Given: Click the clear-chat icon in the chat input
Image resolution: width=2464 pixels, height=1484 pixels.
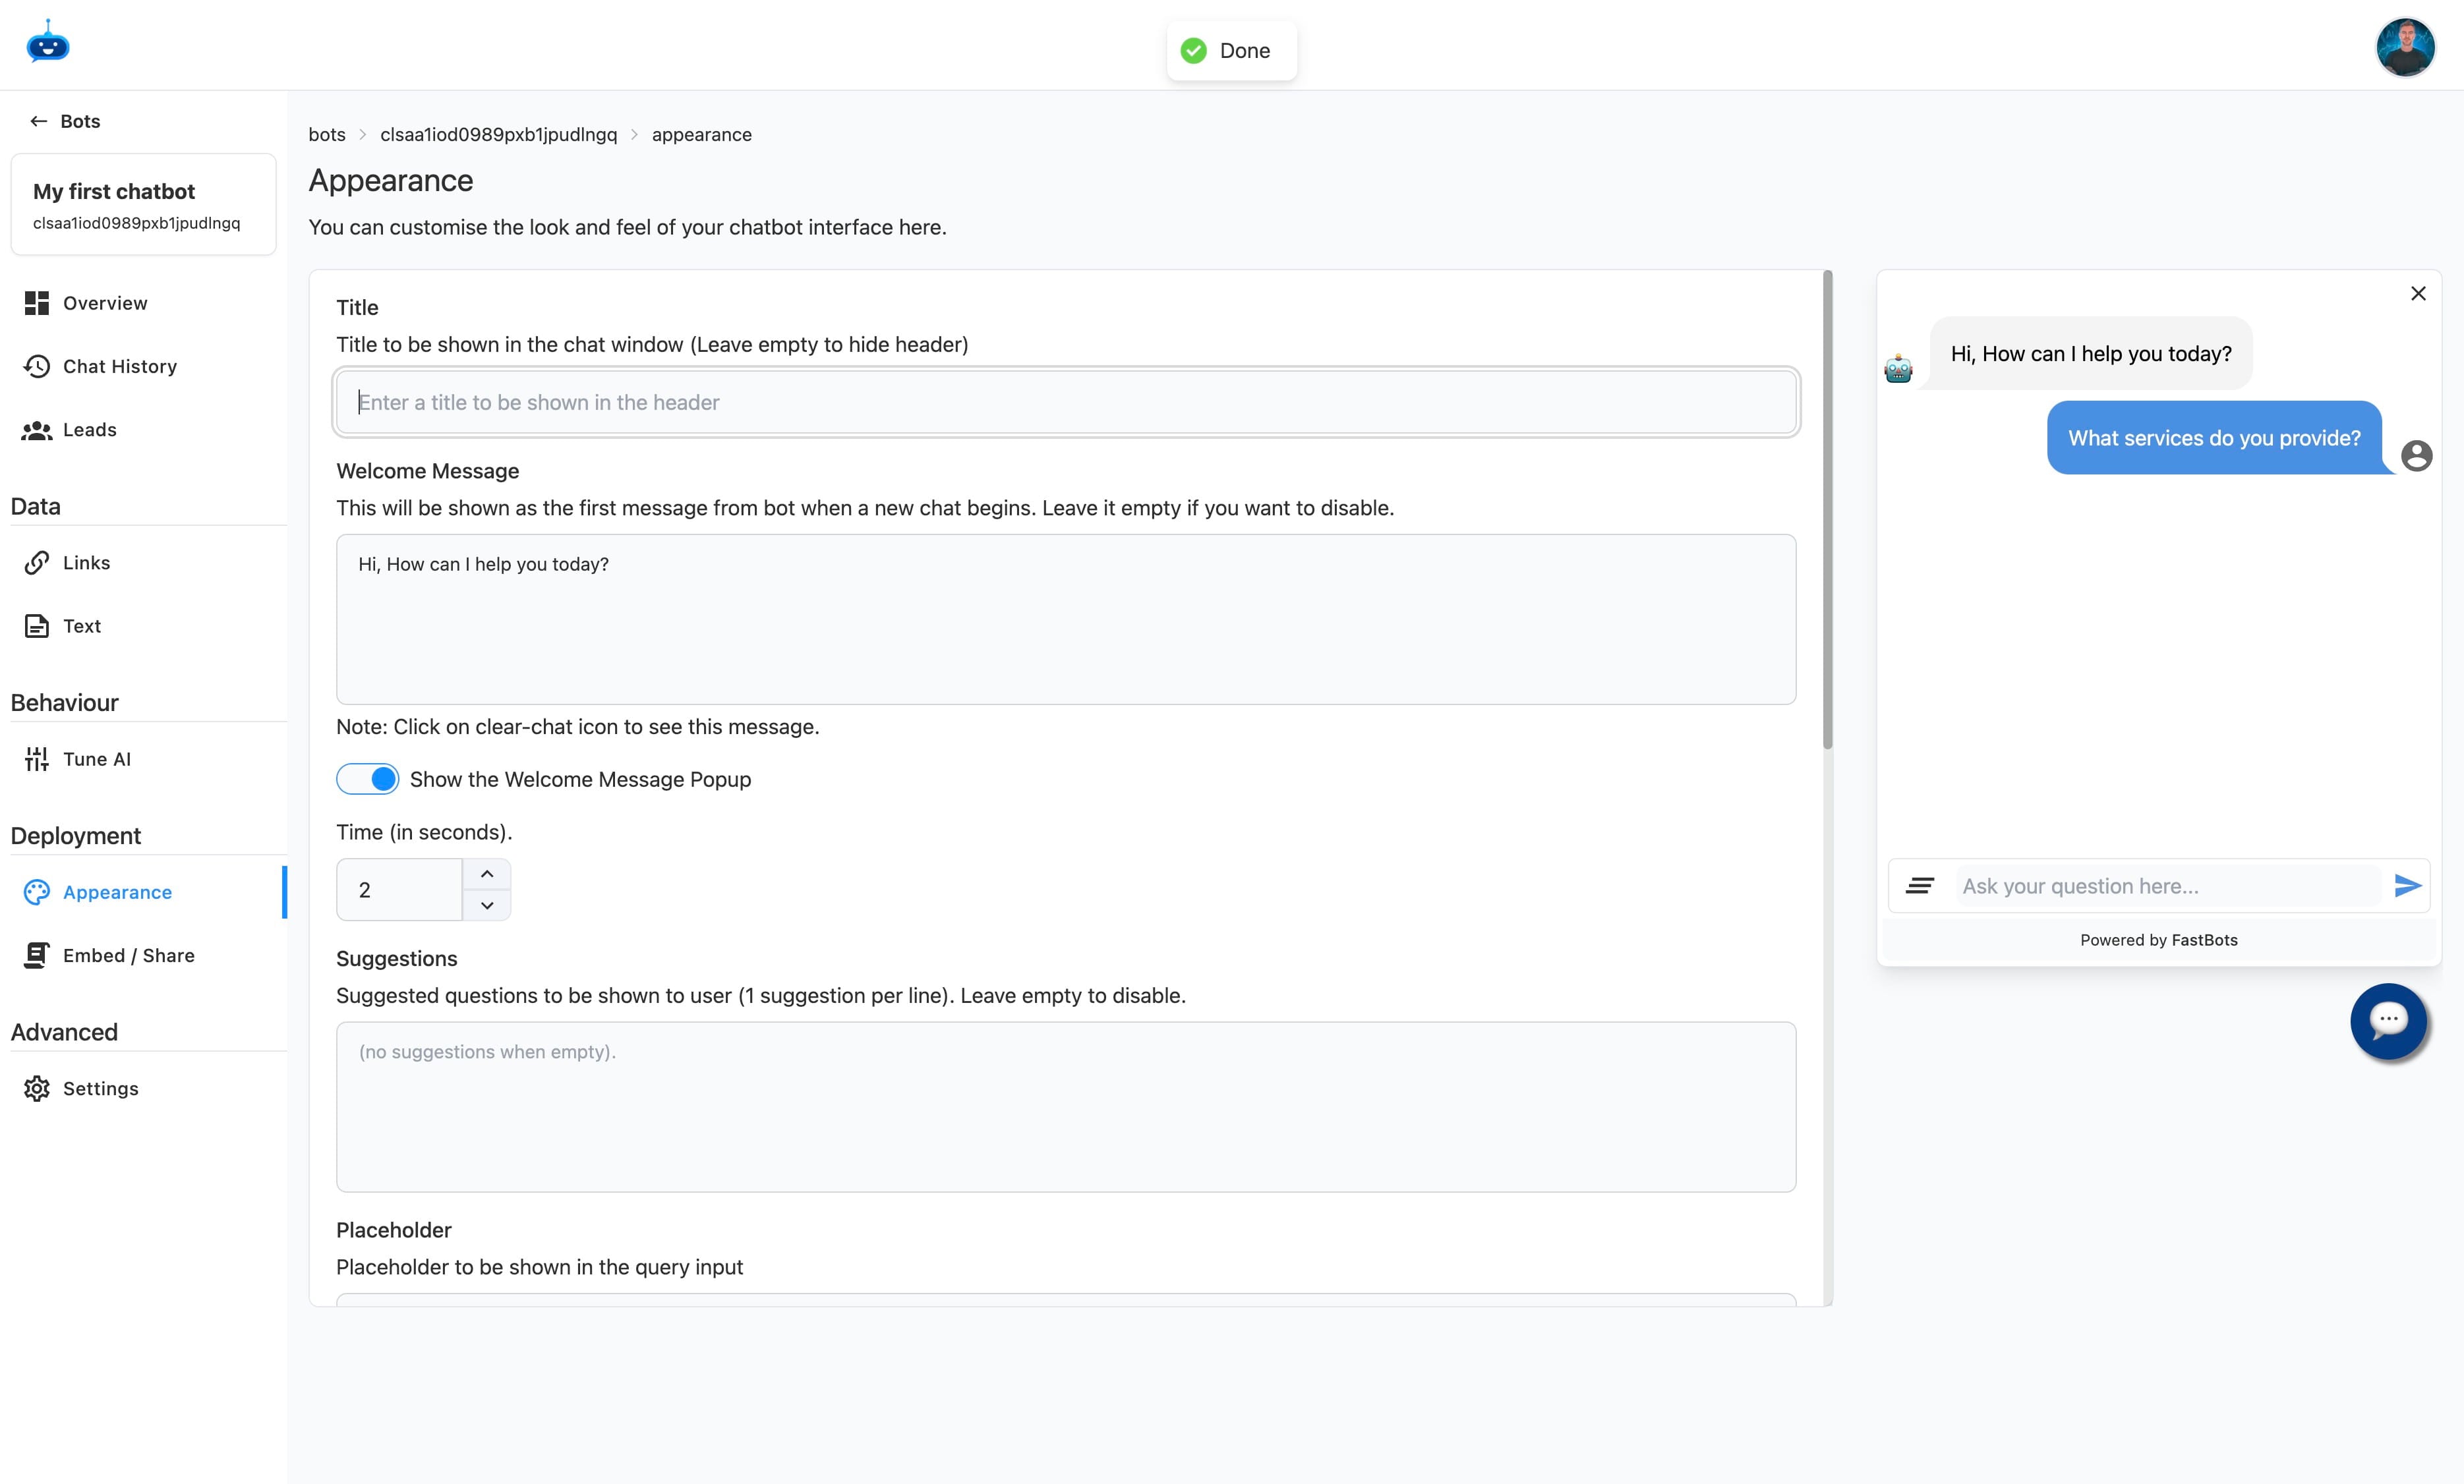Looking at the screenshot, I should 1921,885.
